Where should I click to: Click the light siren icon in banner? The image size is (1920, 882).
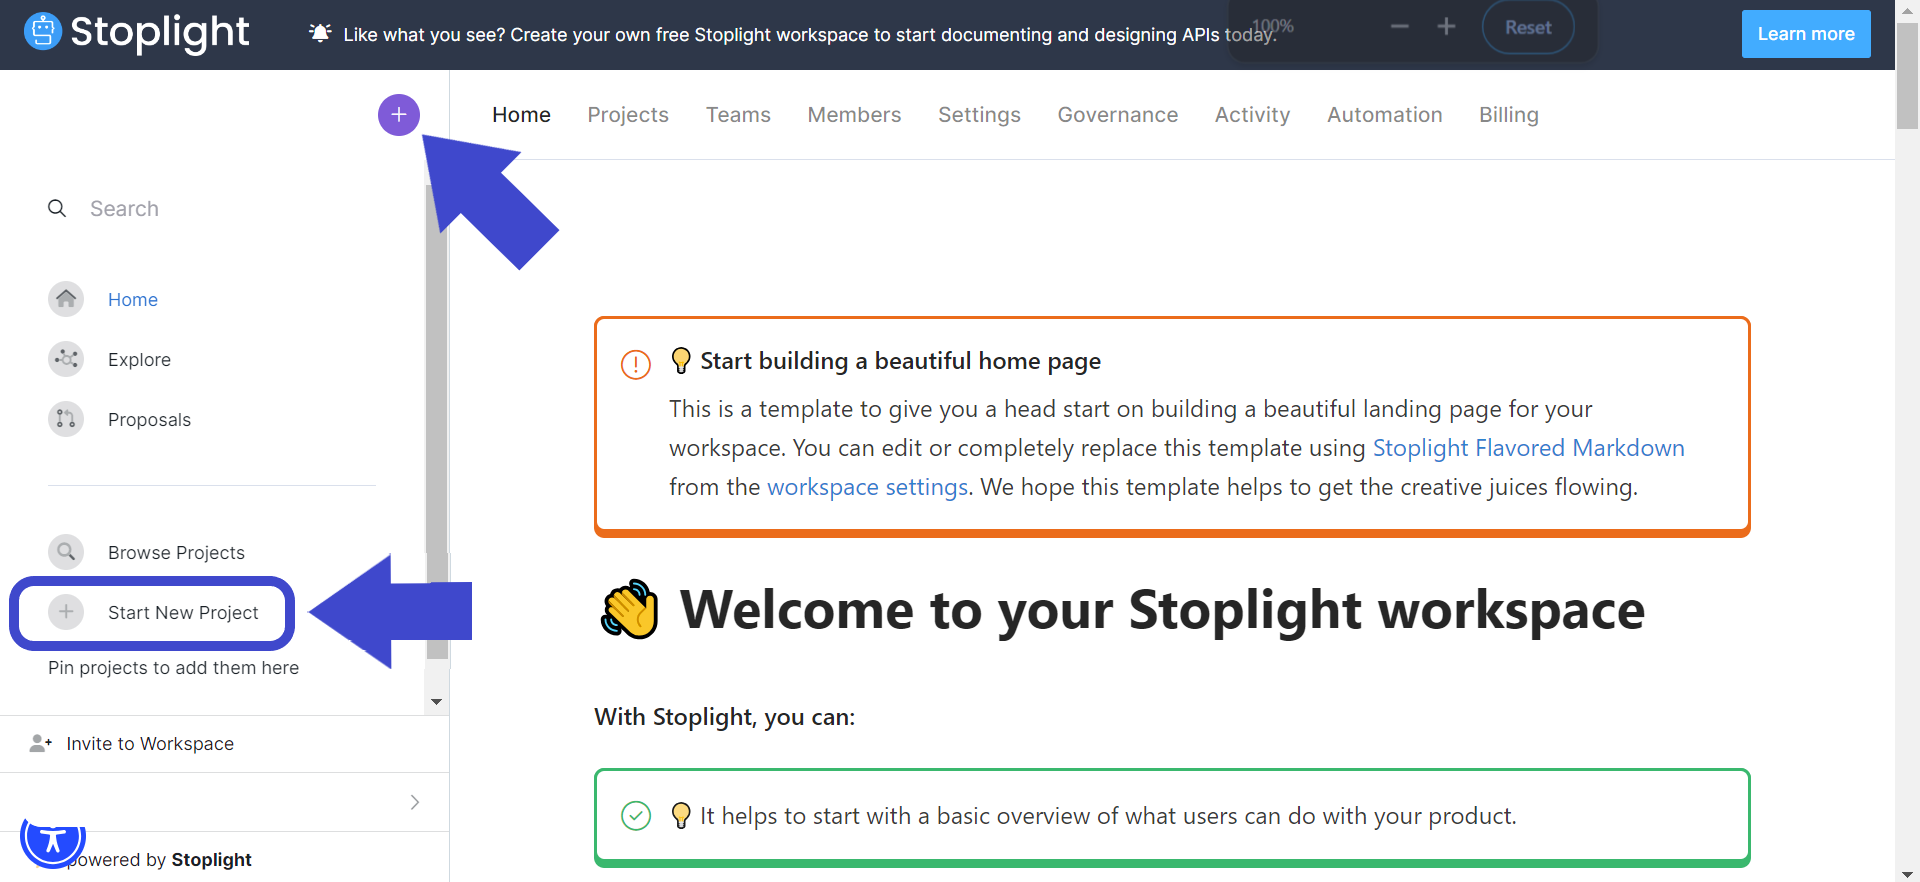pyautogui.click(x=320, y=33)
